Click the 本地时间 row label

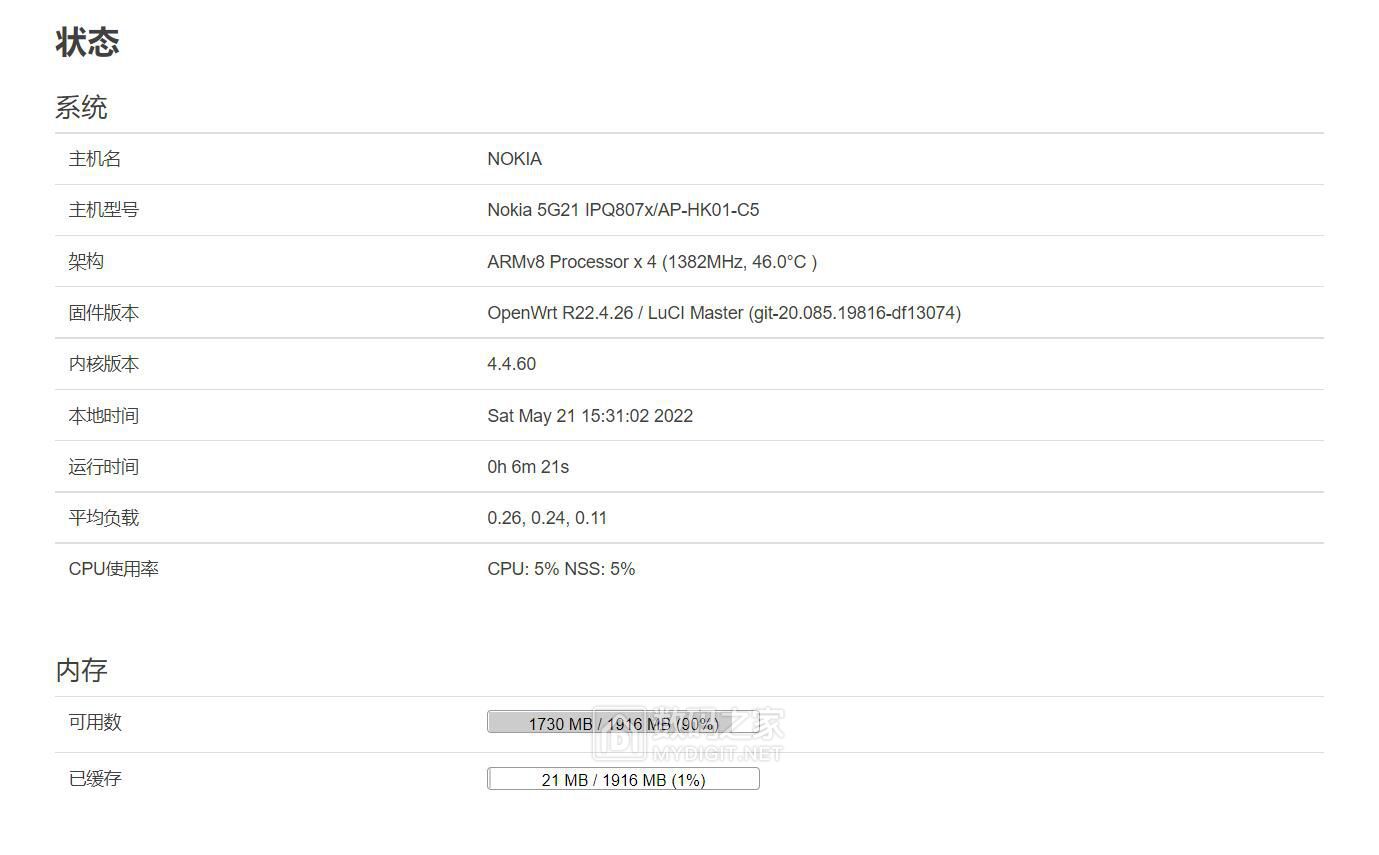tap(104, 415)
